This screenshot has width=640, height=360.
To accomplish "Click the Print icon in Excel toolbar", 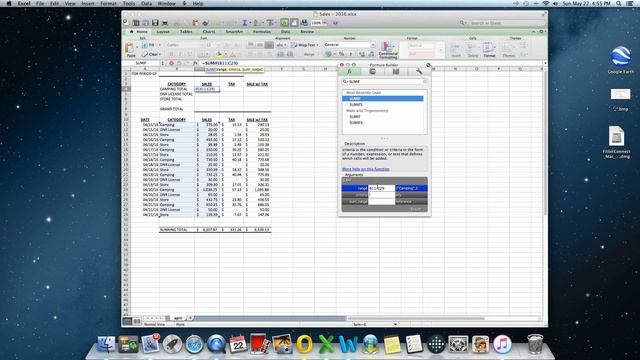I will tap(165, 23).
